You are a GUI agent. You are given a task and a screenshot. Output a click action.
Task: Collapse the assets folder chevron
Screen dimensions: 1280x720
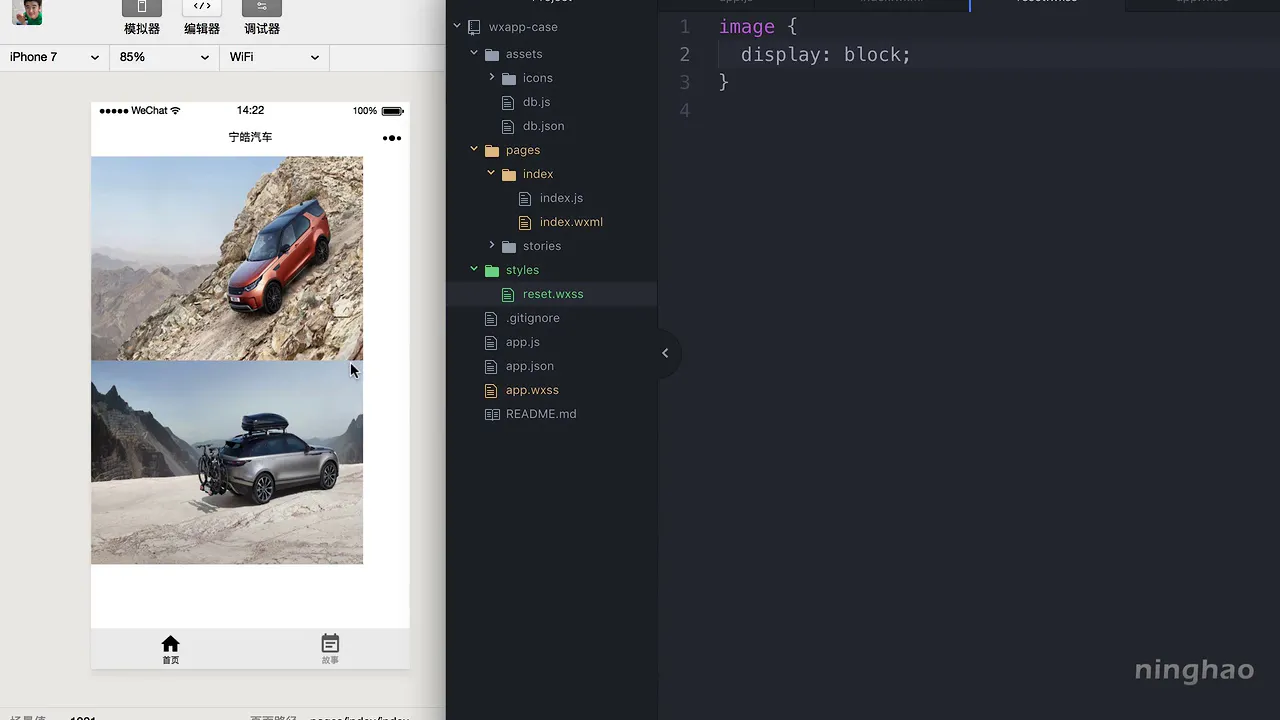click(474, 53)
